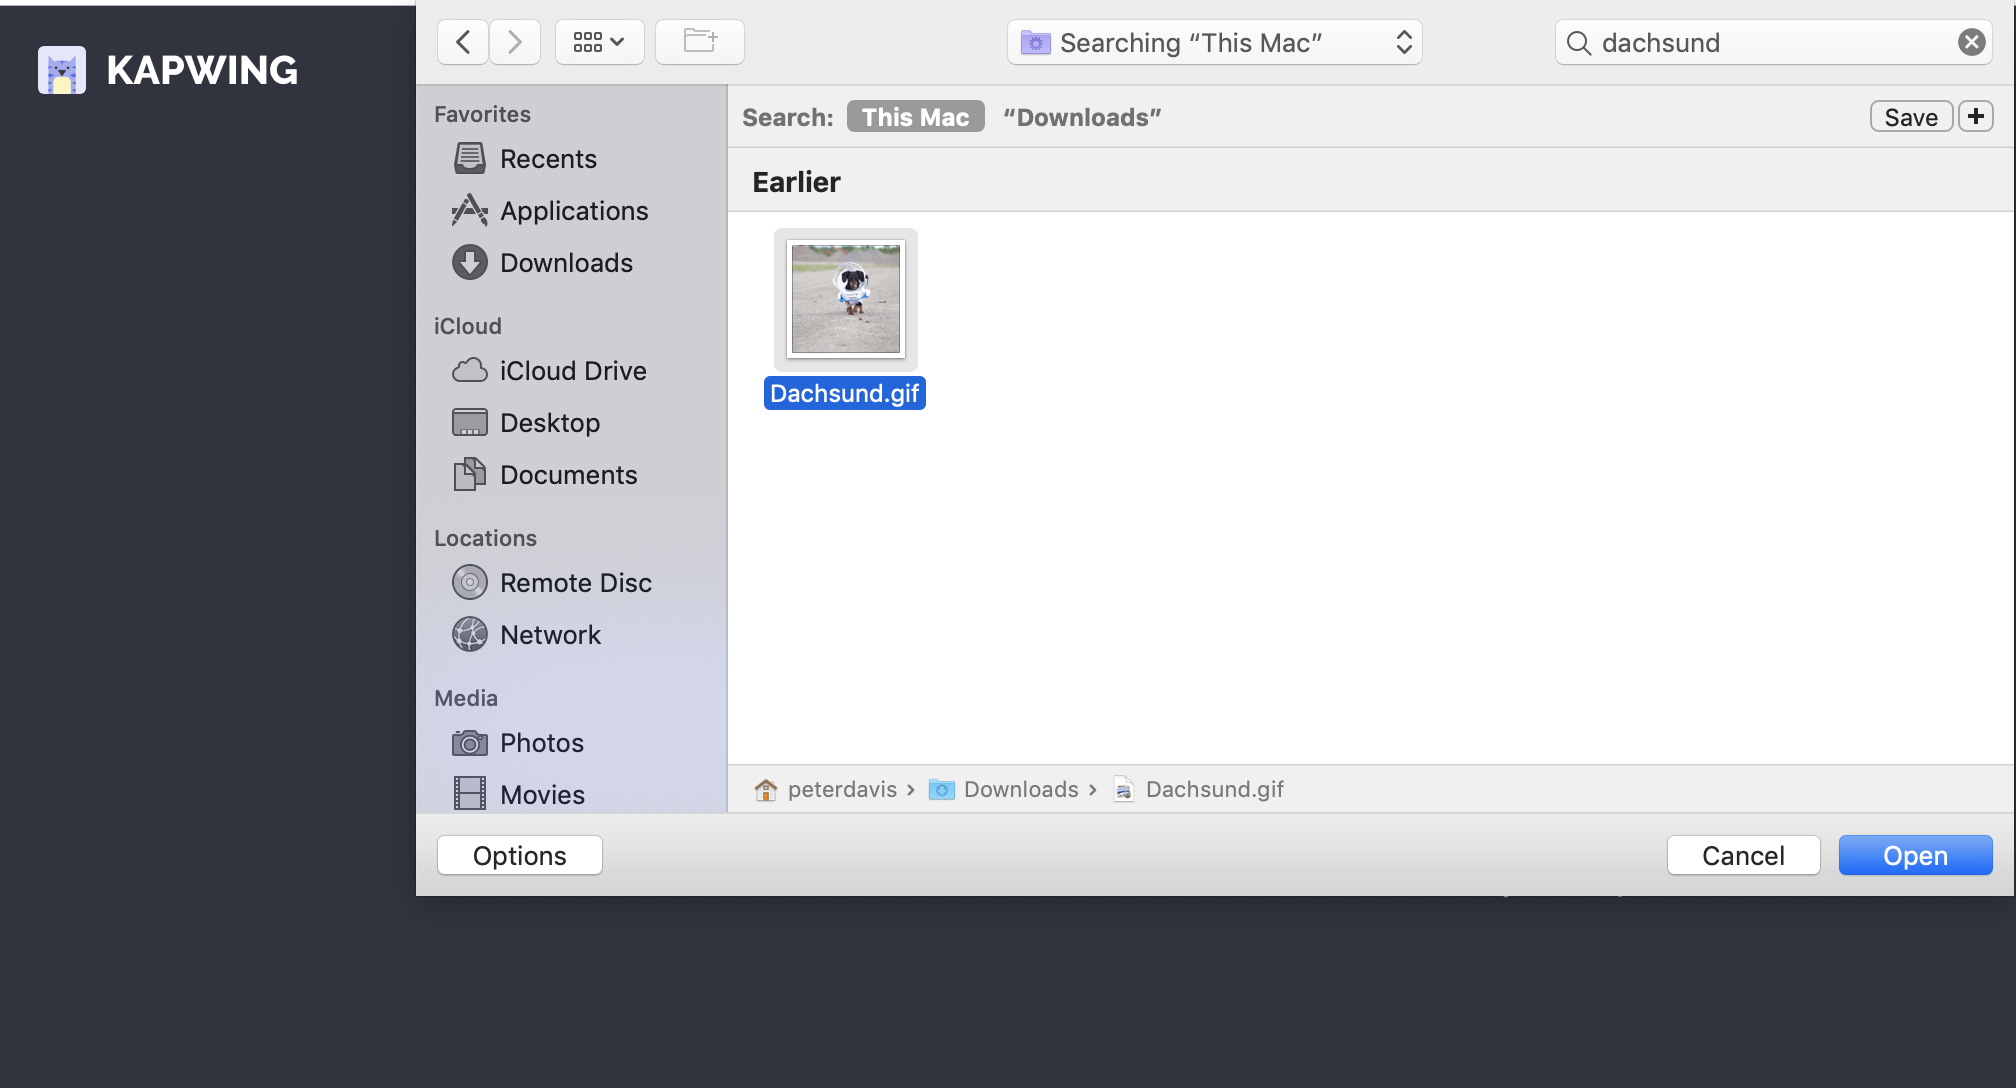Image resolution: width=2016 pixels, height=1088 pixels.
Task: Select Network under Locations
Action: coord(550,635)
